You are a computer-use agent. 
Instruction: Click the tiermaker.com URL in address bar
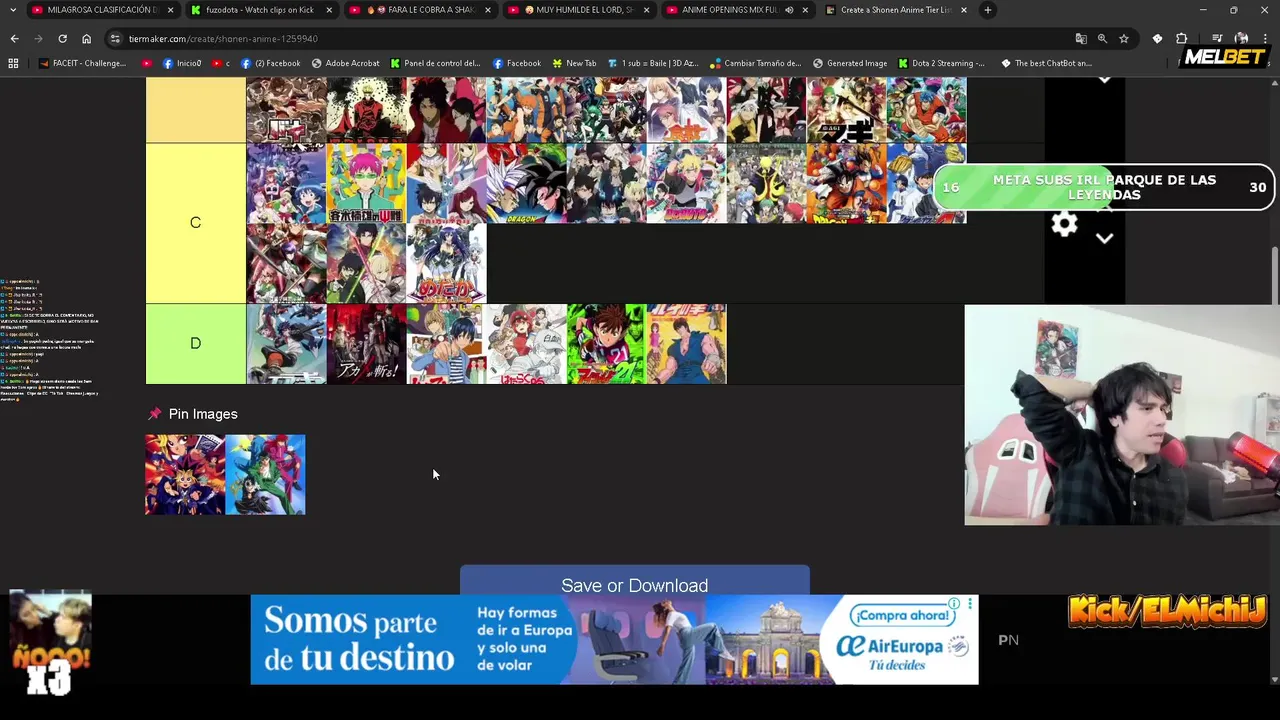tap(223, 38)
